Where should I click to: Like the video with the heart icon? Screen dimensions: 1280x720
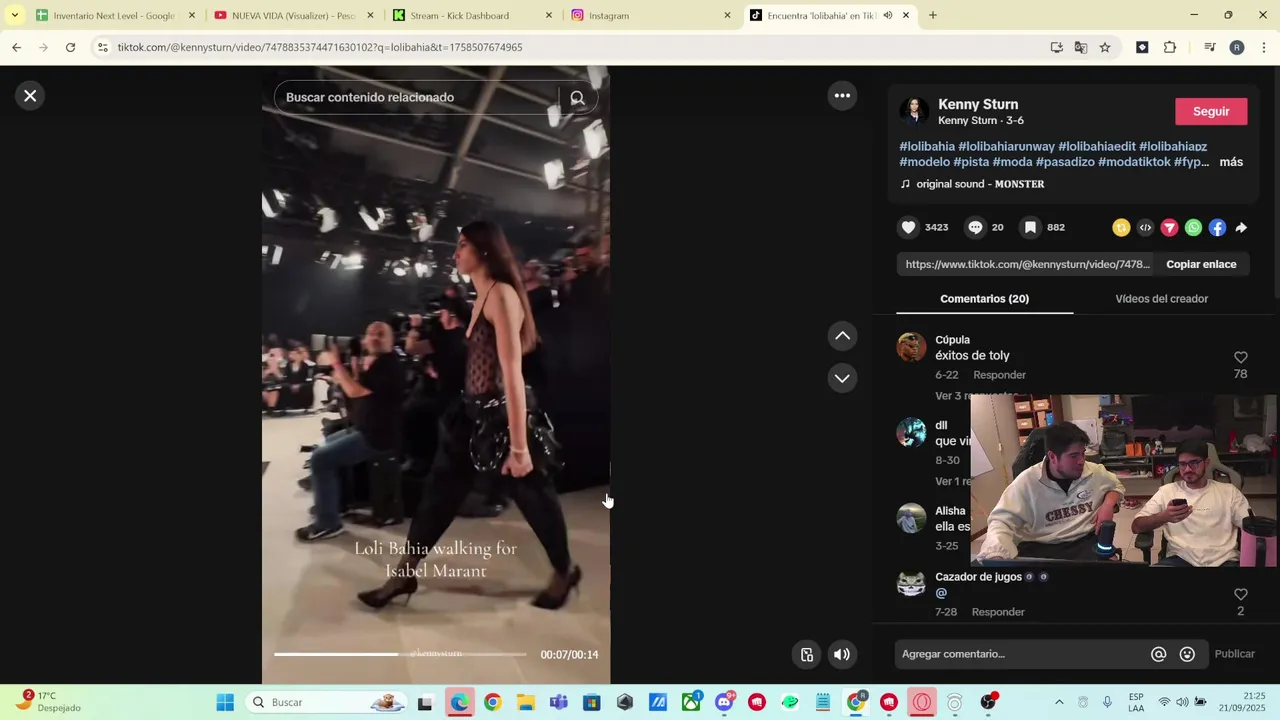(x=908, y=228)
